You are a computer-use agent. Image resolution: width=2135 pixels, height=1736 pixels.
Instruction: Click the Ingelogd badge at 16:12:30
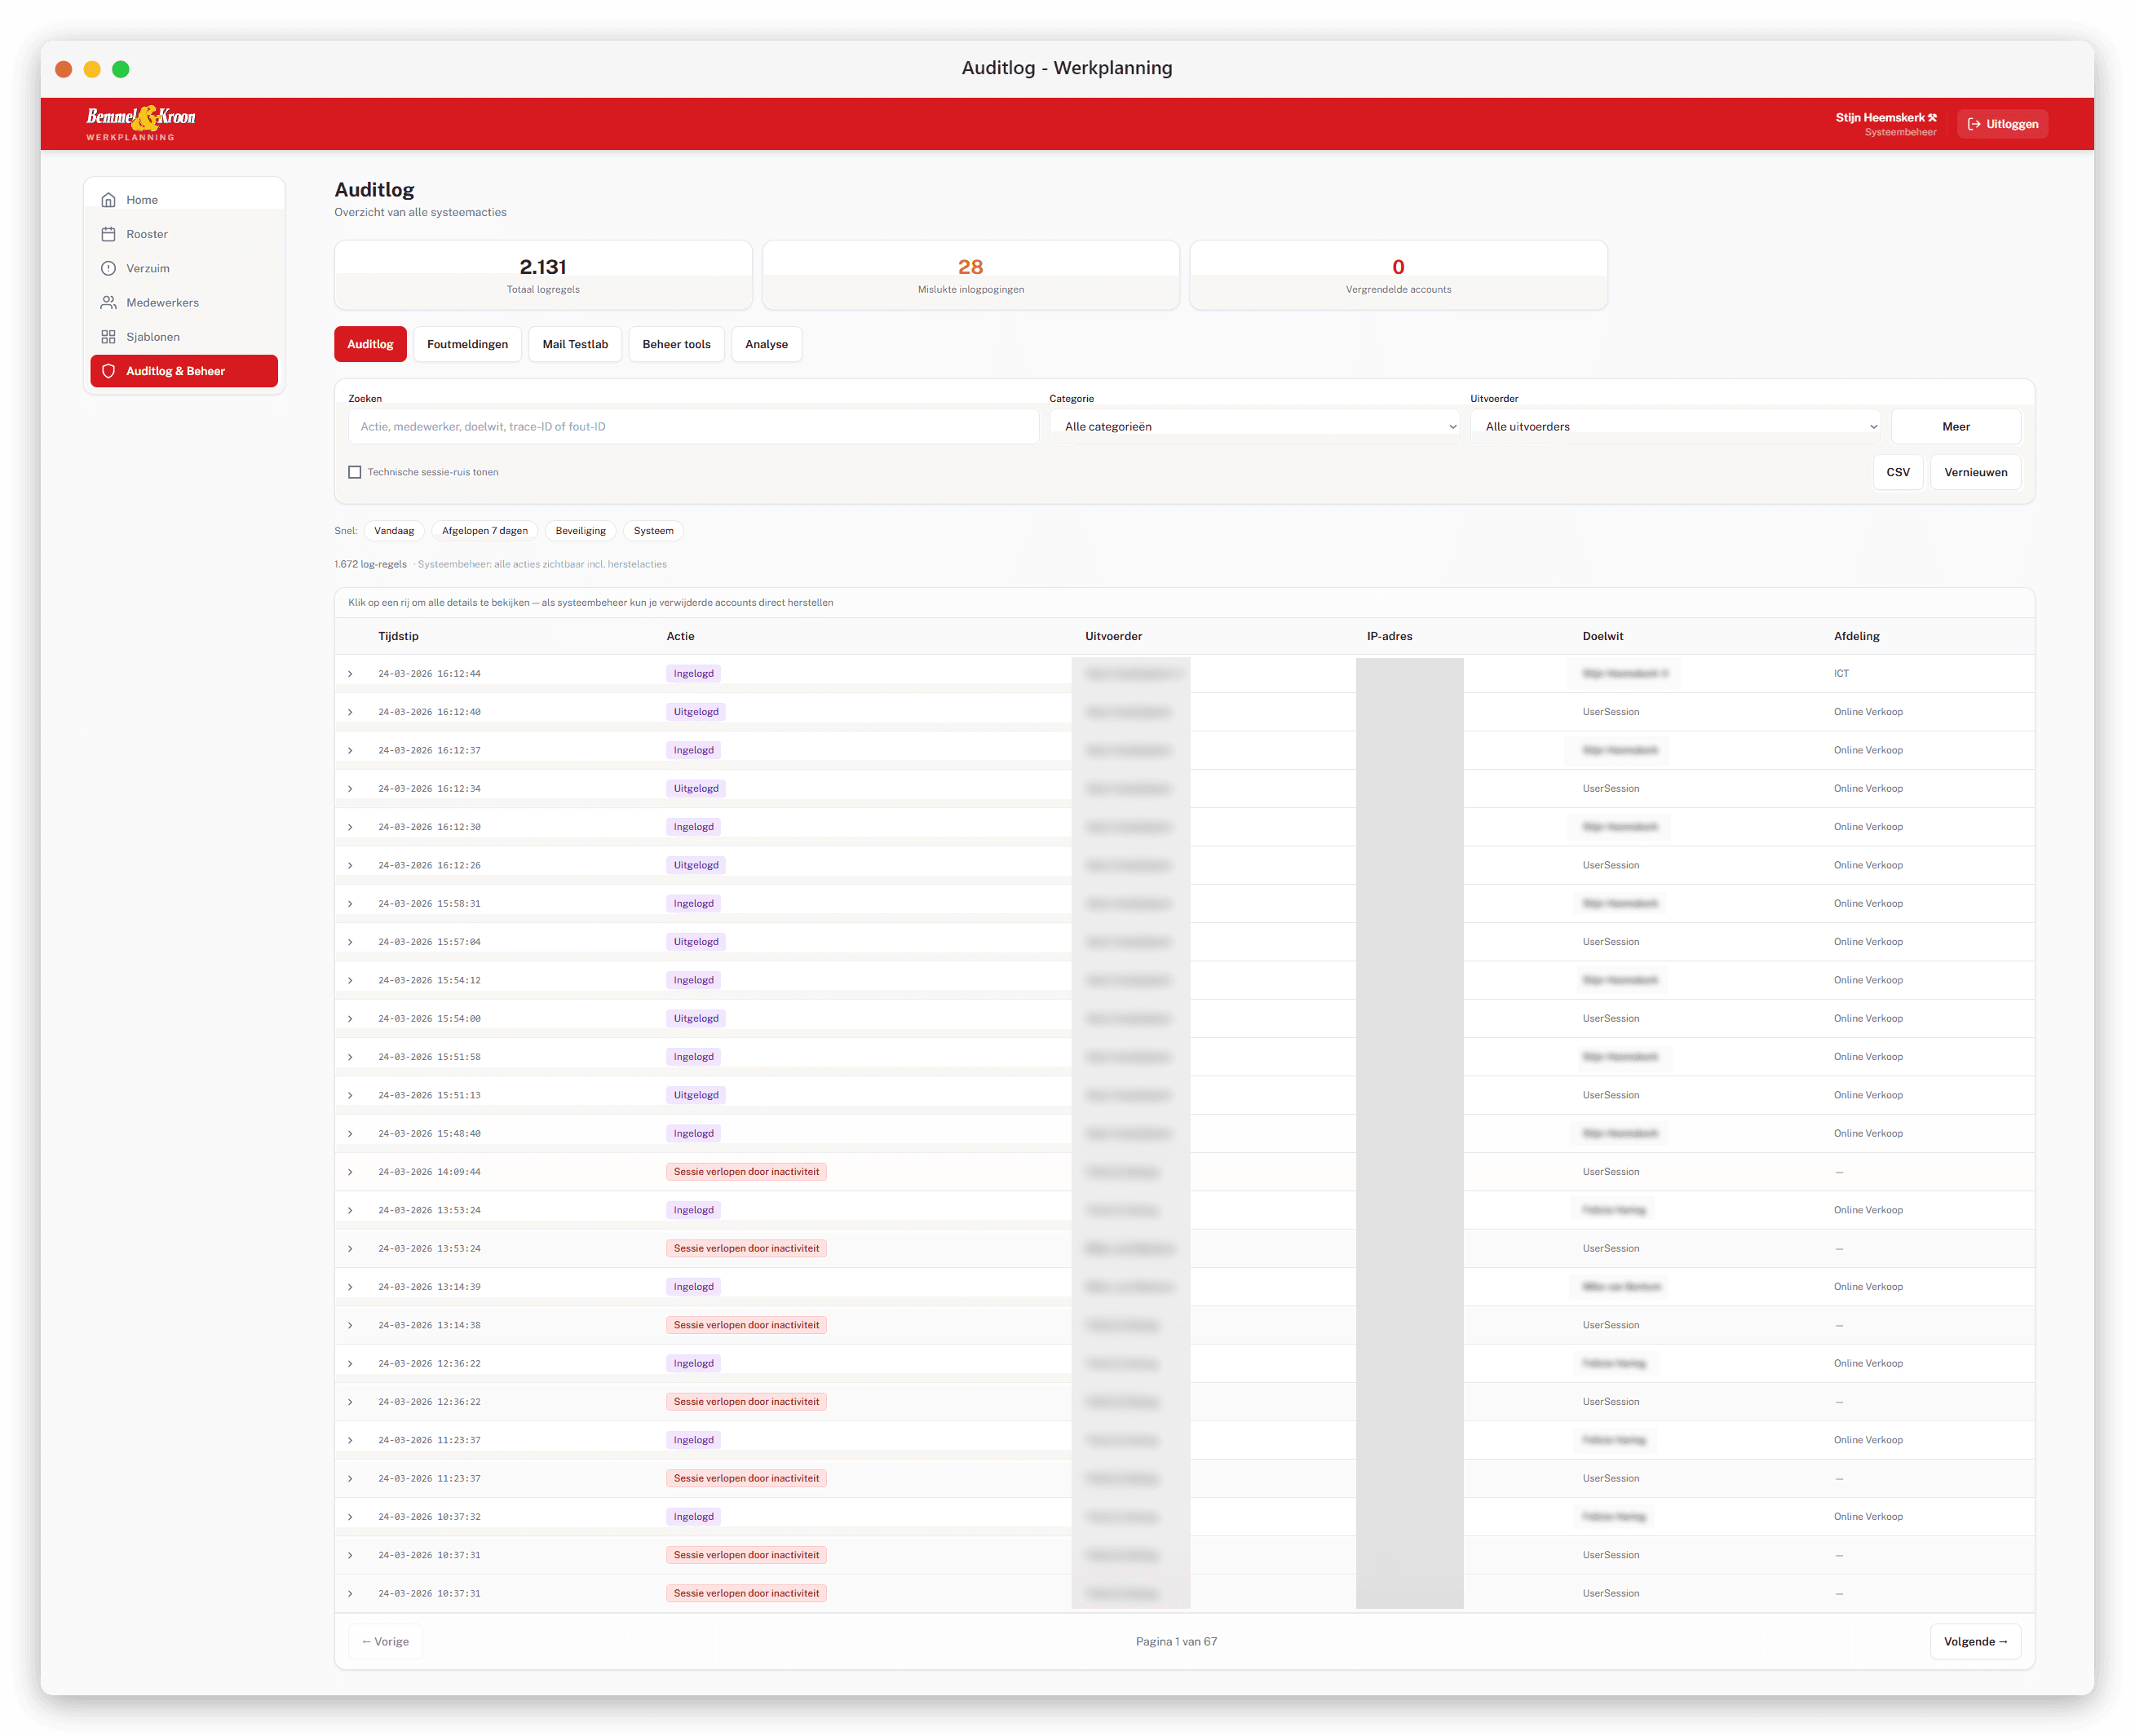(693, 827)
